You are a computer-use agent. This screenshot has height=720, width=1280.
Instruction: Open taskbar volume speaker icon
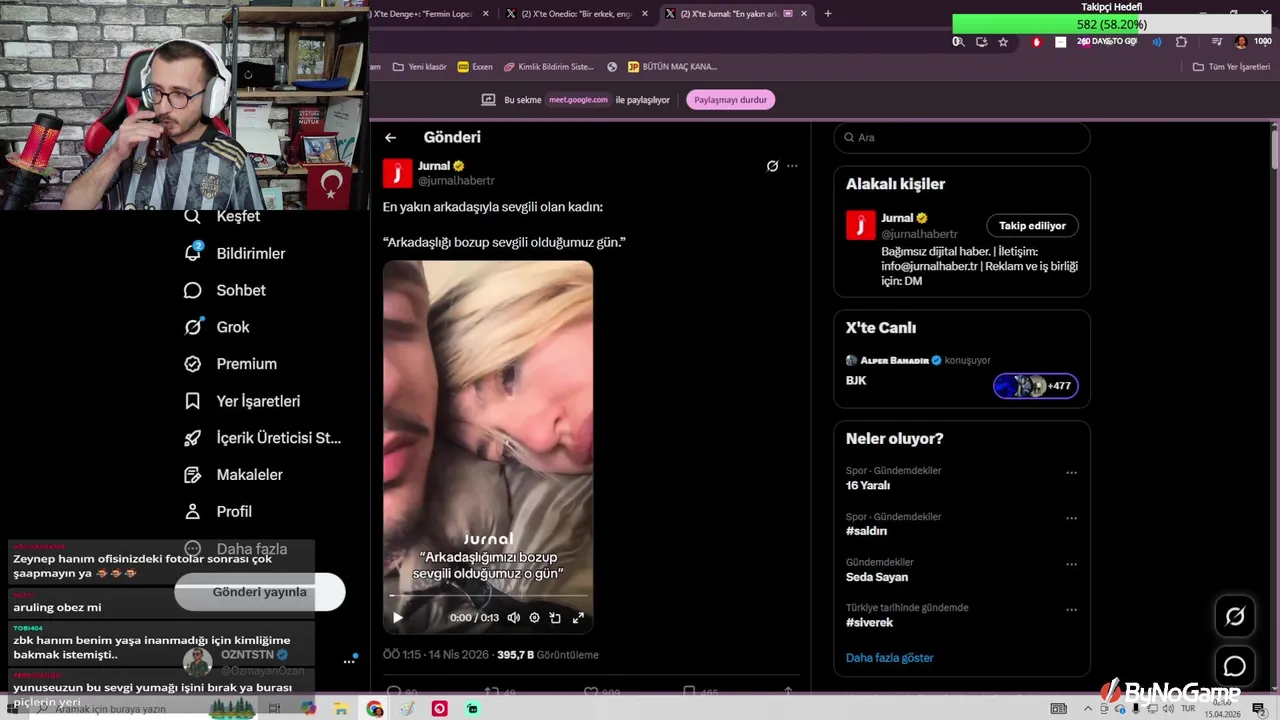point(1167,709)
